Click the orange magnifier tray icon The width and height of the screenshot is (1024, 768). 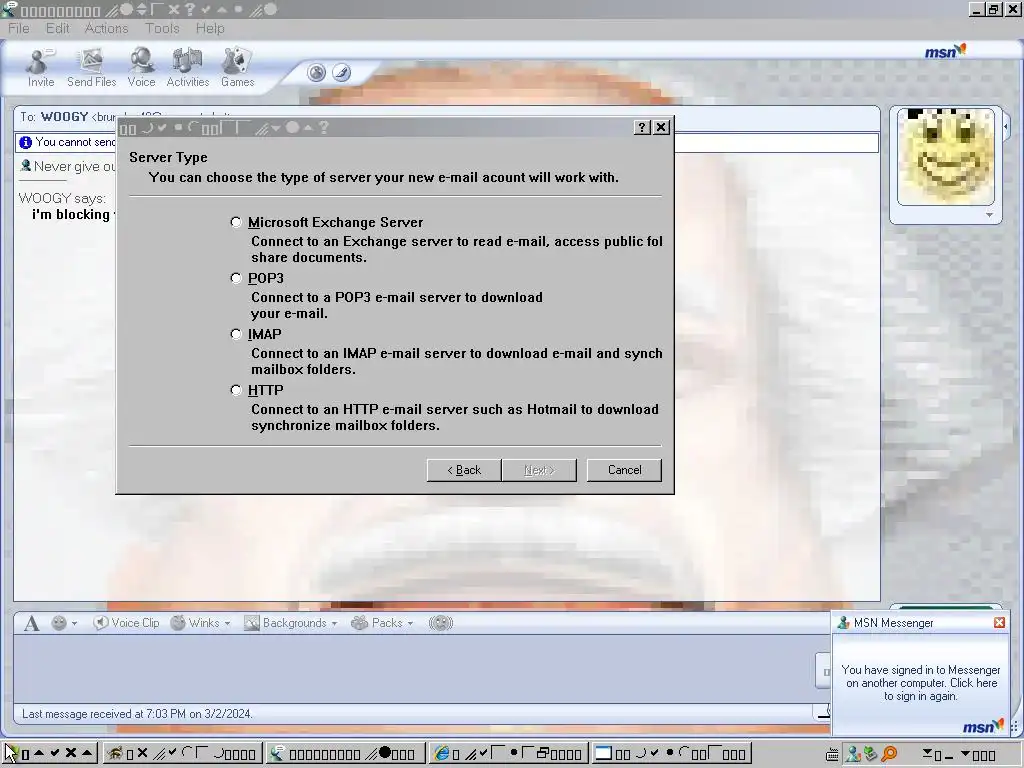[x=889, y=754]
